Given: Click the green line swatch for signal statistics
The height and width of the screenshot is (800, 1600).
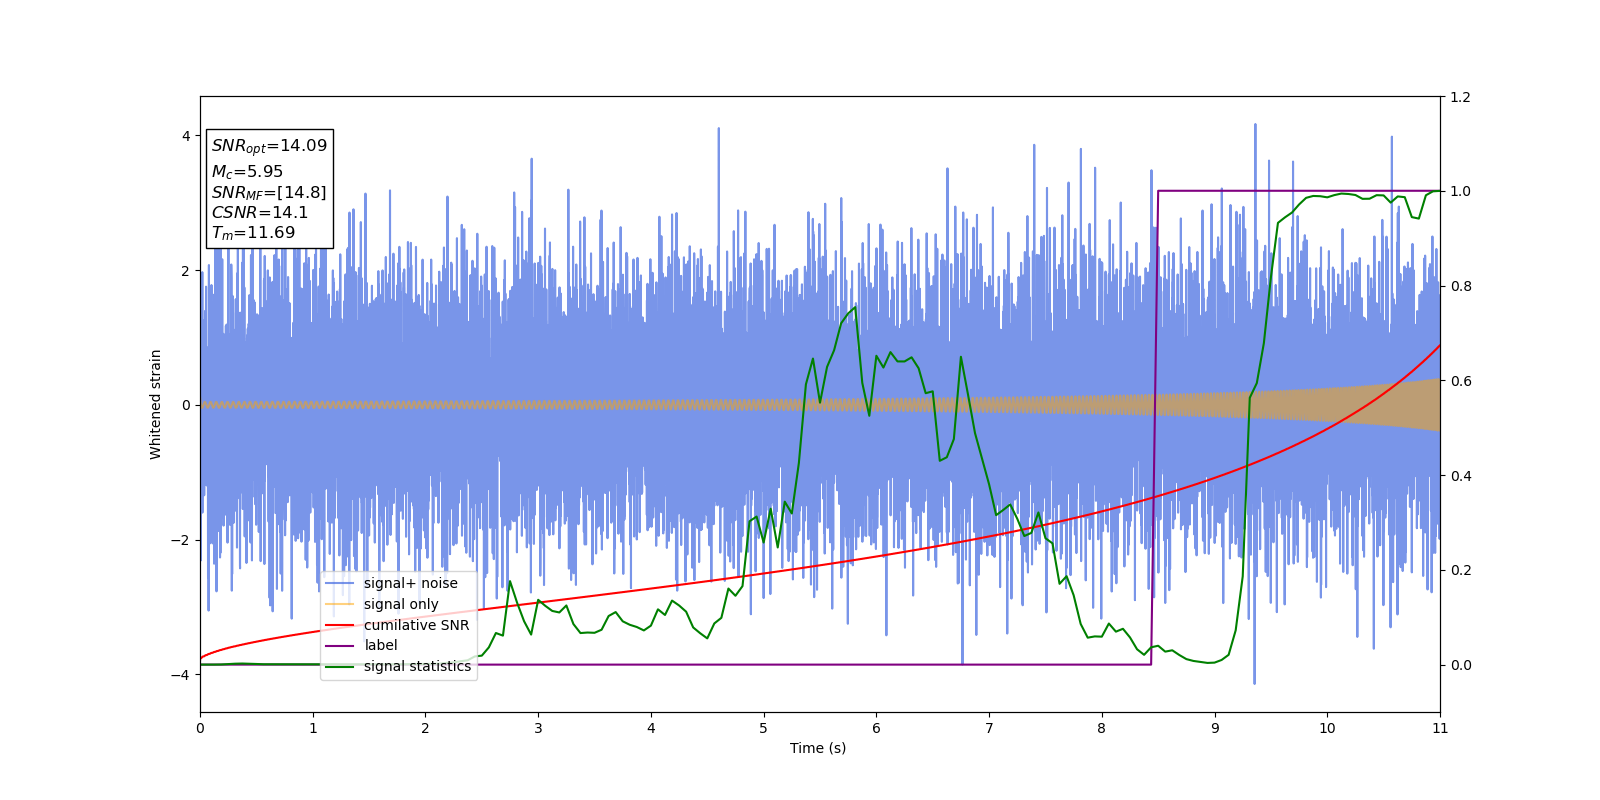Looking at the screenshot, I should (340, 666).
